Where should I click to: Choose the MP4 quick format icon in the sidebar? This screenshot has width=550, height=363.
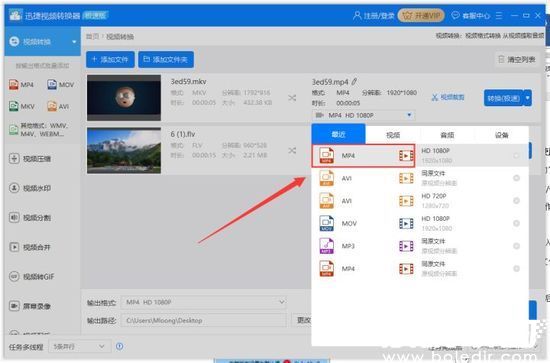[22, 85]
